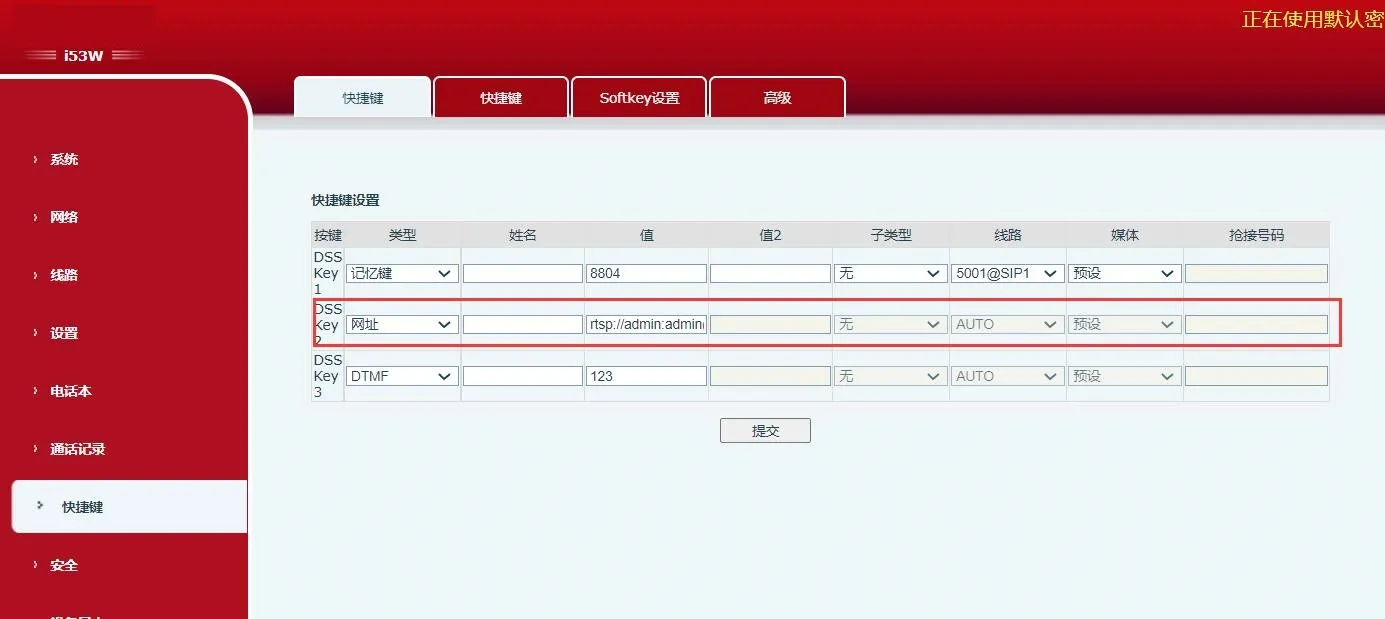This screenshot has height=619, width=1385.
Task: Click the 提交 submit button
Action: pos(765,430)
